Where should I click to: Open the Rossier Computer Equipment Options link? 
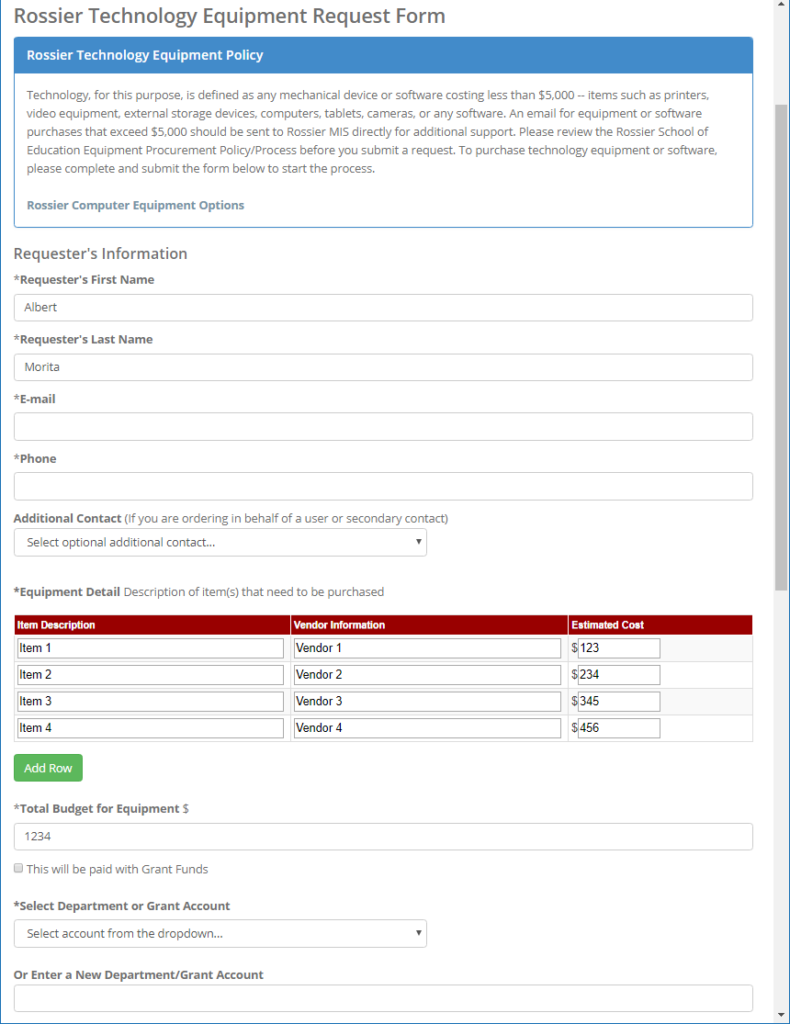point(135,205)
